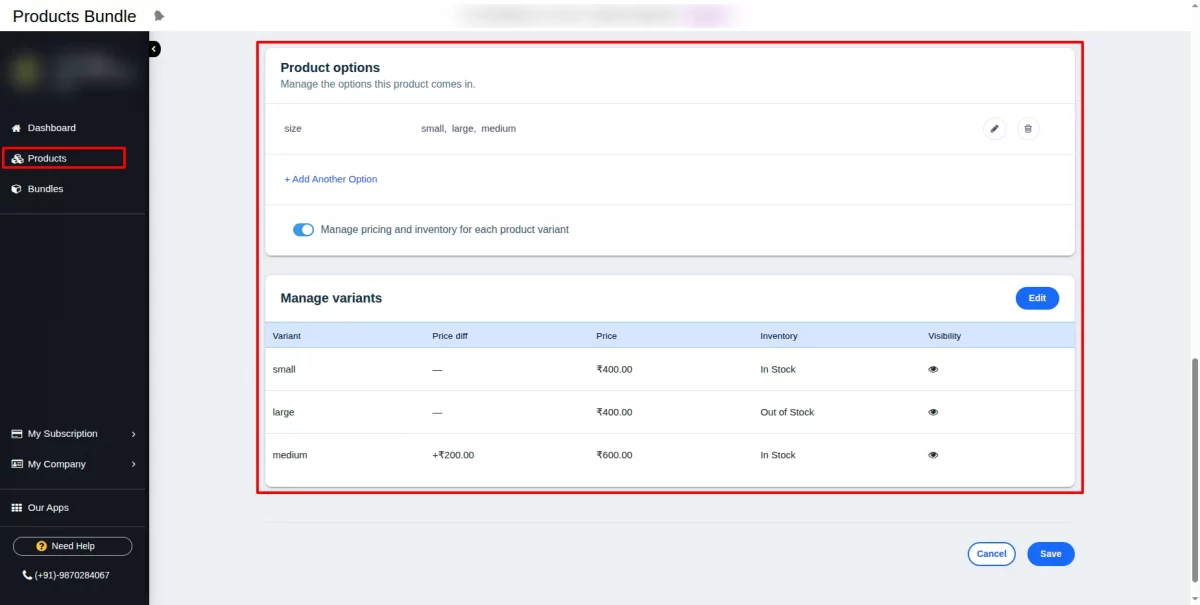
Task: Collapse the sidebar with the arrow button
Action: (x=152, y=48)
